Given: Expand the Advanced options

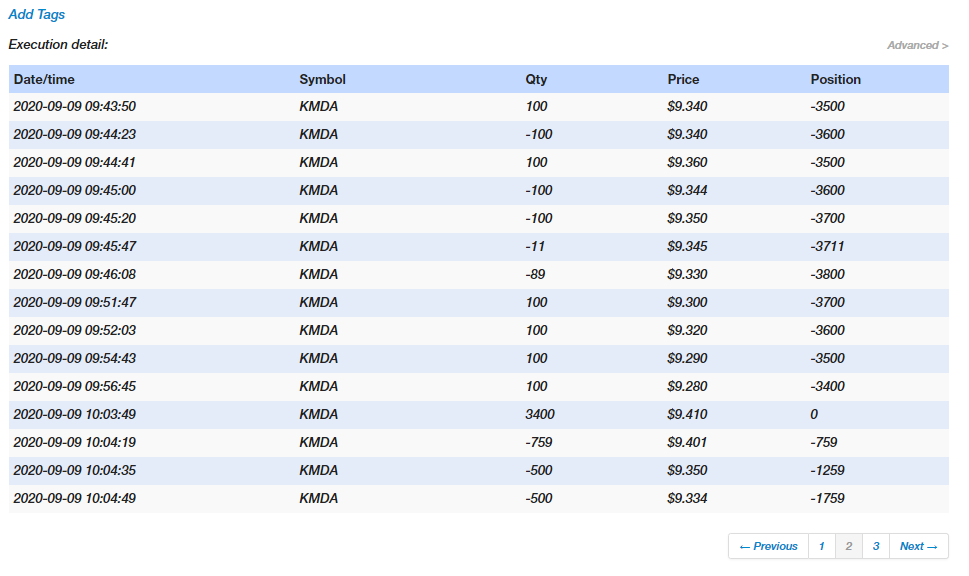Looking at the screenshot, I should [x=917, y=45].
